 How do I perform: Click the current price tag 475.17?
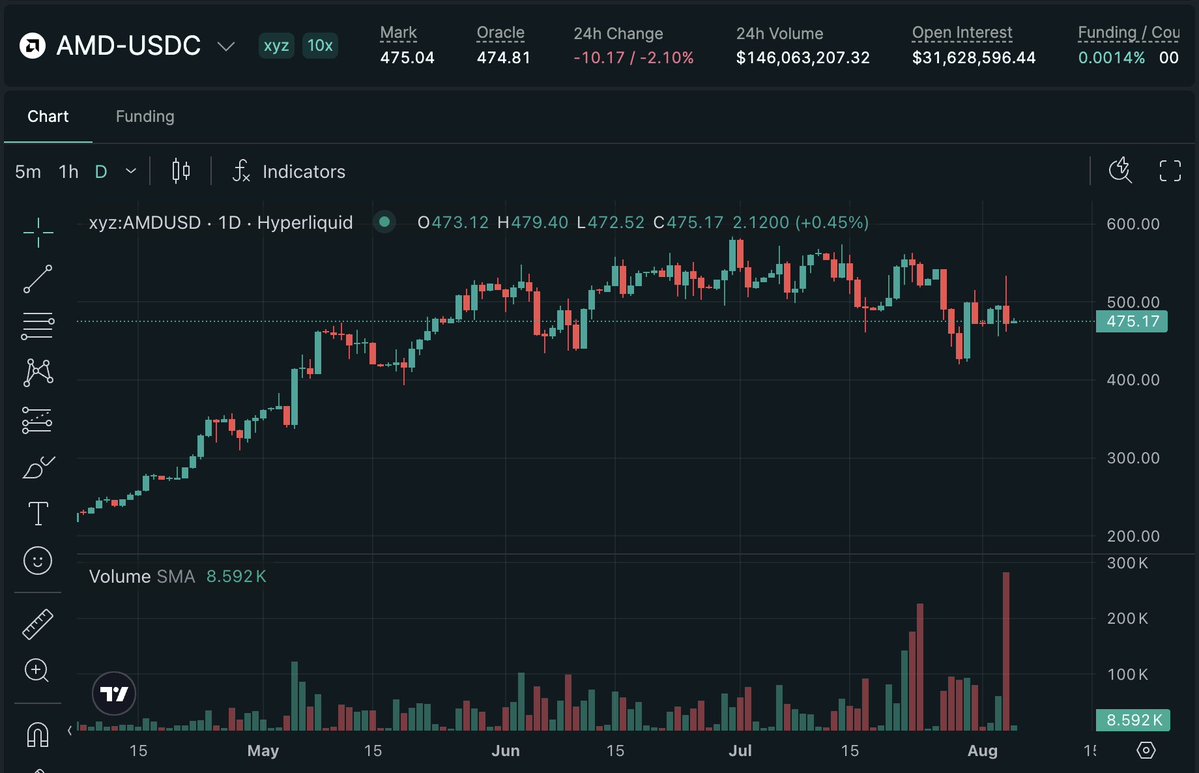coord(1132,321)
